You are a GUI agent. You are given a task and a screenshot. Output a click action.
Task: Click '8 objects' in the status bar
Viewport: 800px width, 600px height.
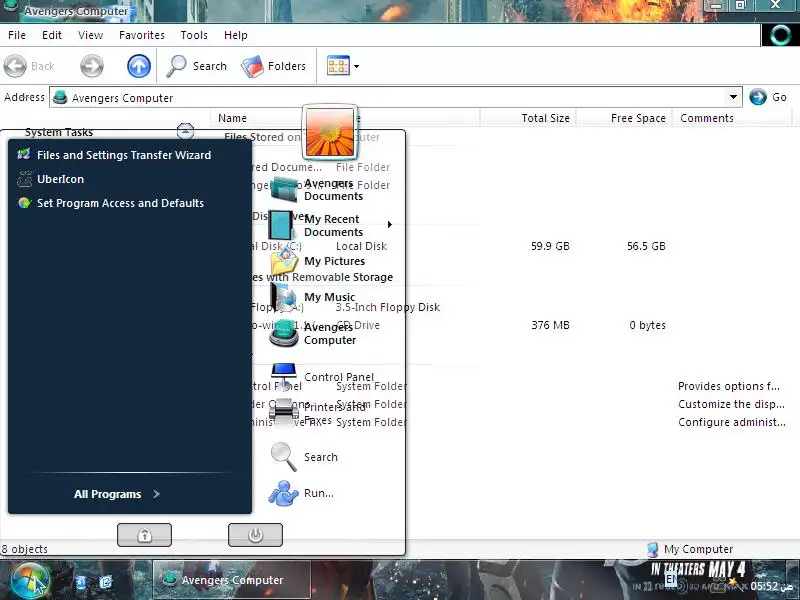tap(24, 549)
